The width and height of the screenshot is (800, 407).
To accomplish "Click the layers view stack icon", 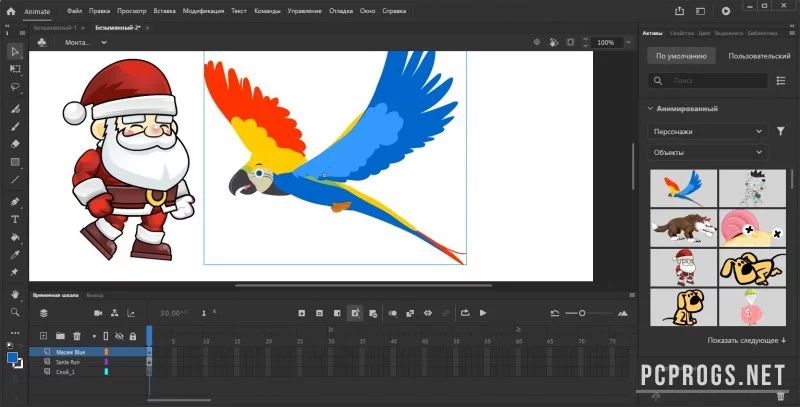I will click(43, 313).
